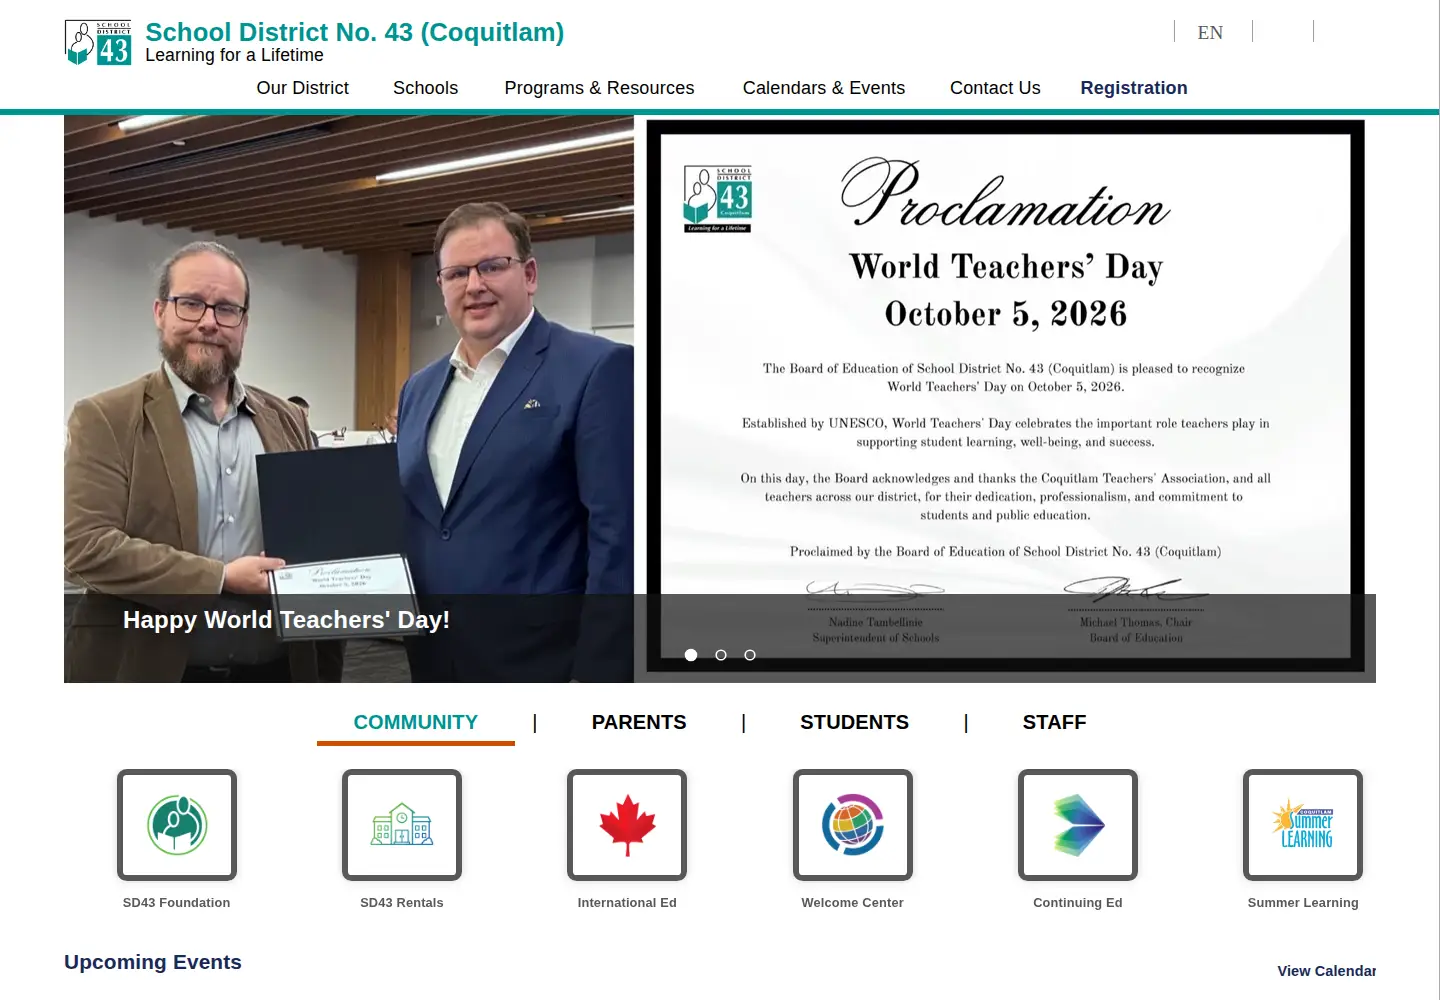Open the SD43 Foundation icon tile
This screenshot has width=1440, height=1000.
pyautogui.click(x=177, y=825)
